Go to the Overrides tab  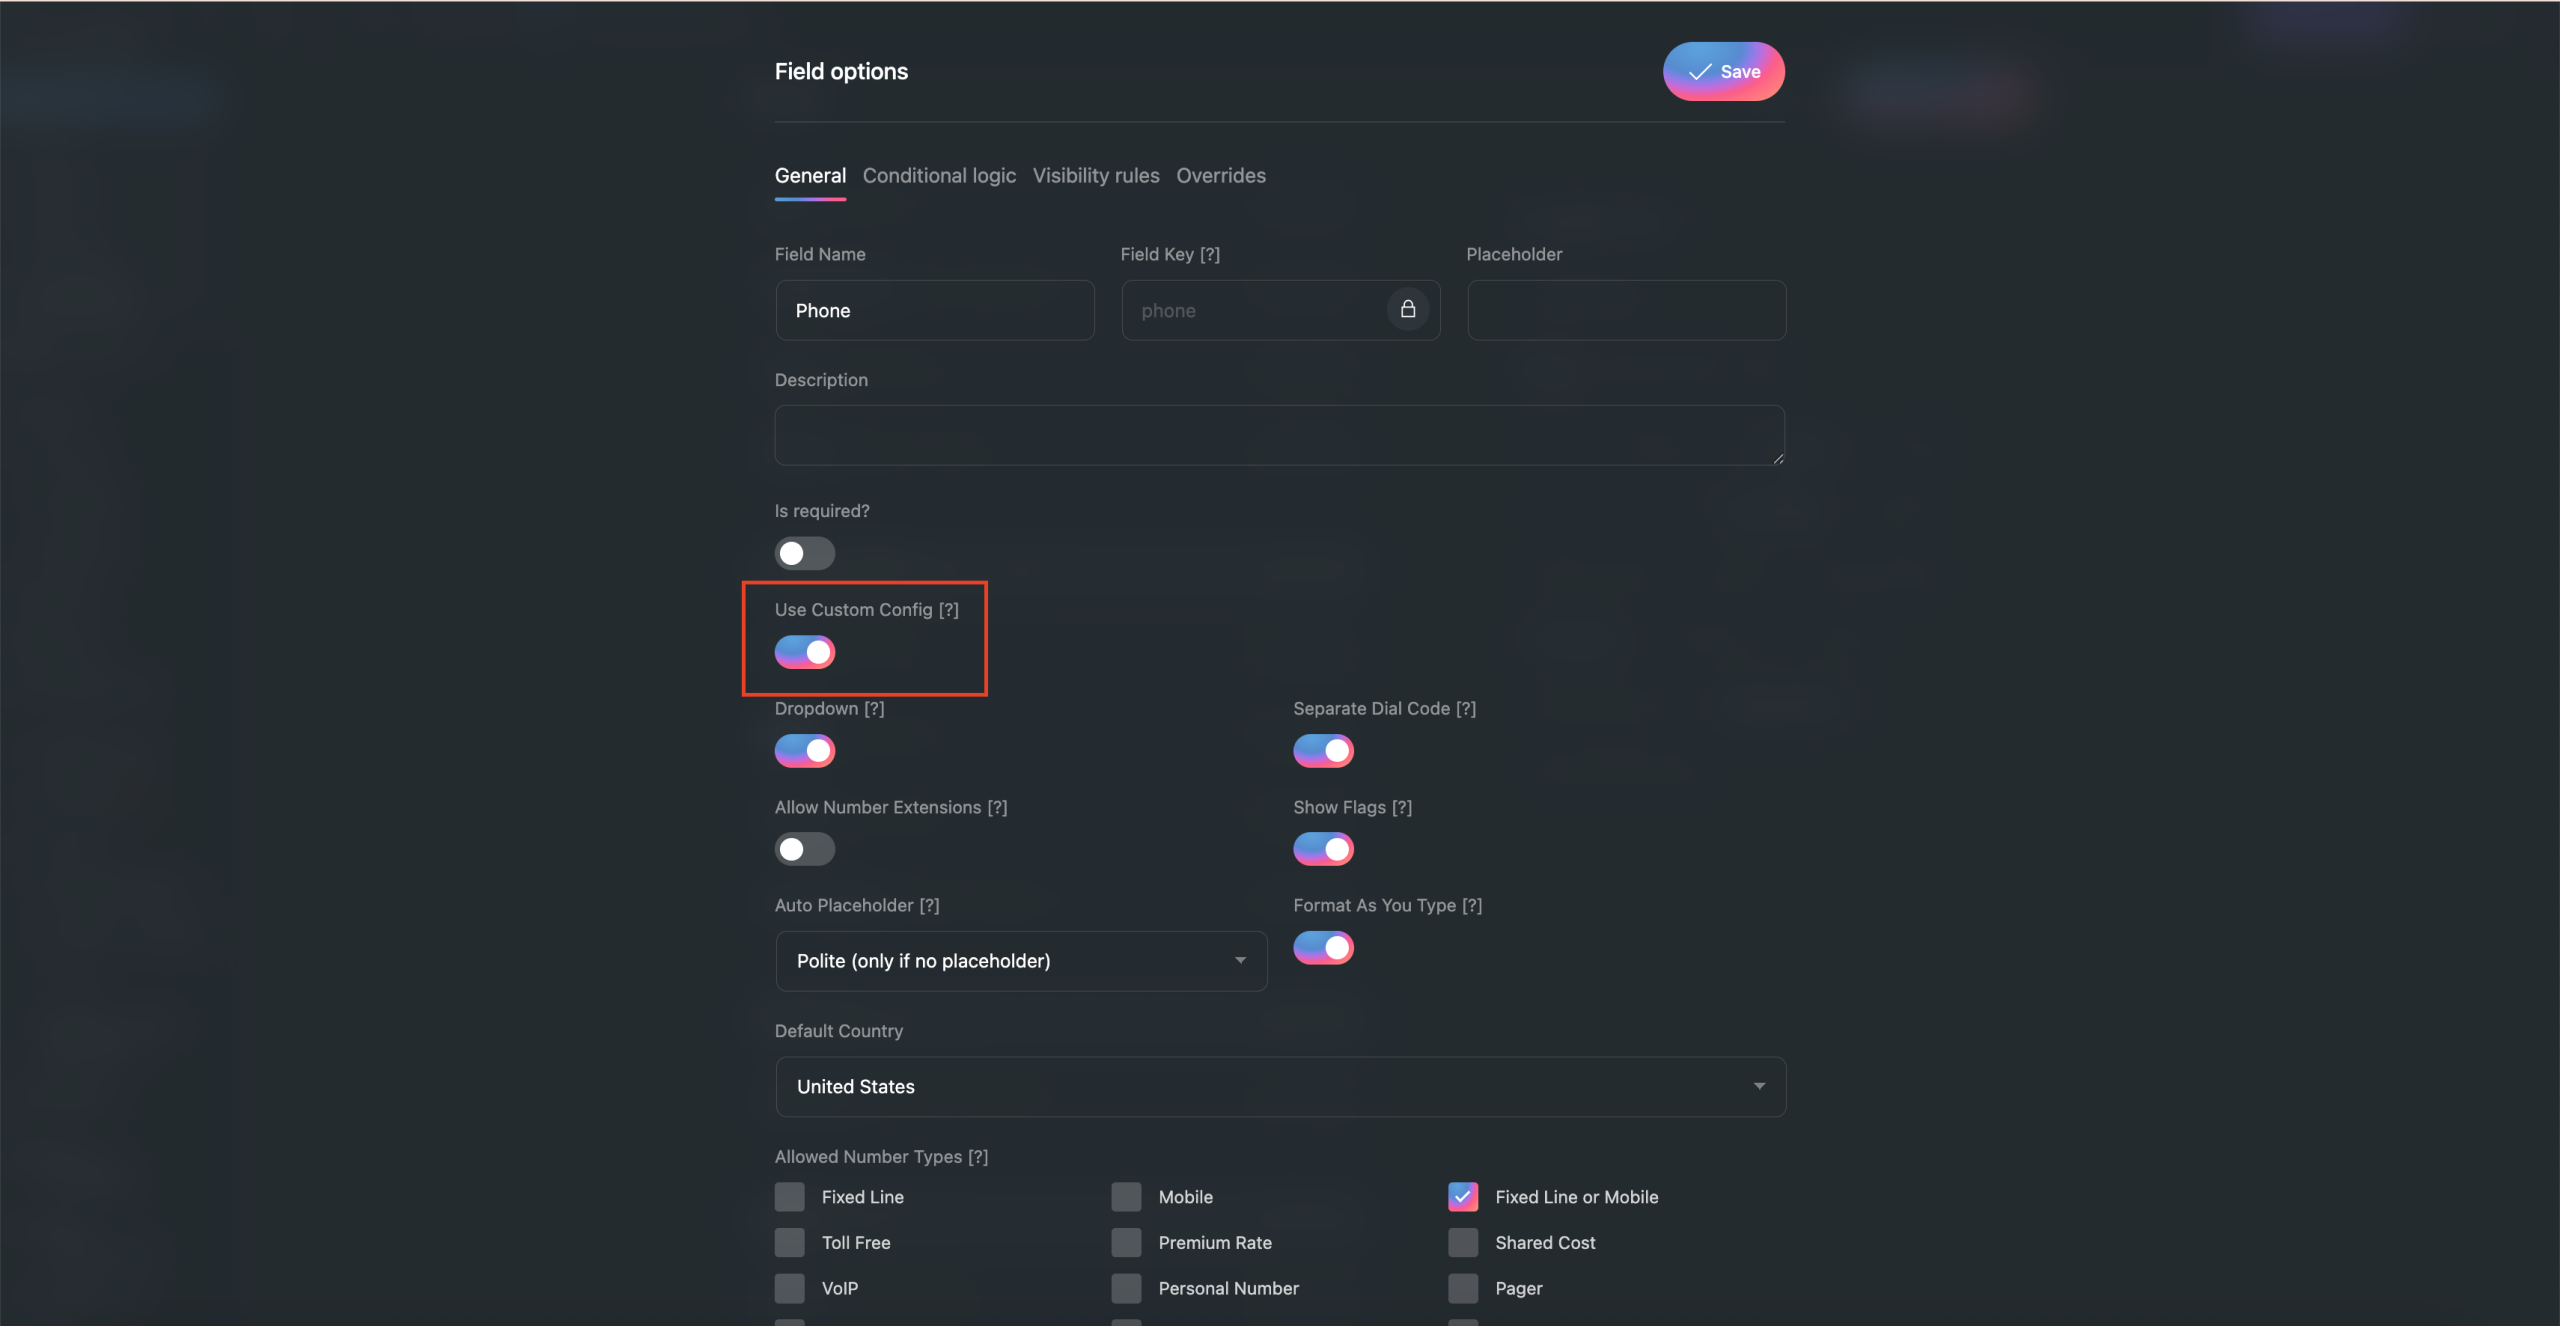tap(1221, 176)
